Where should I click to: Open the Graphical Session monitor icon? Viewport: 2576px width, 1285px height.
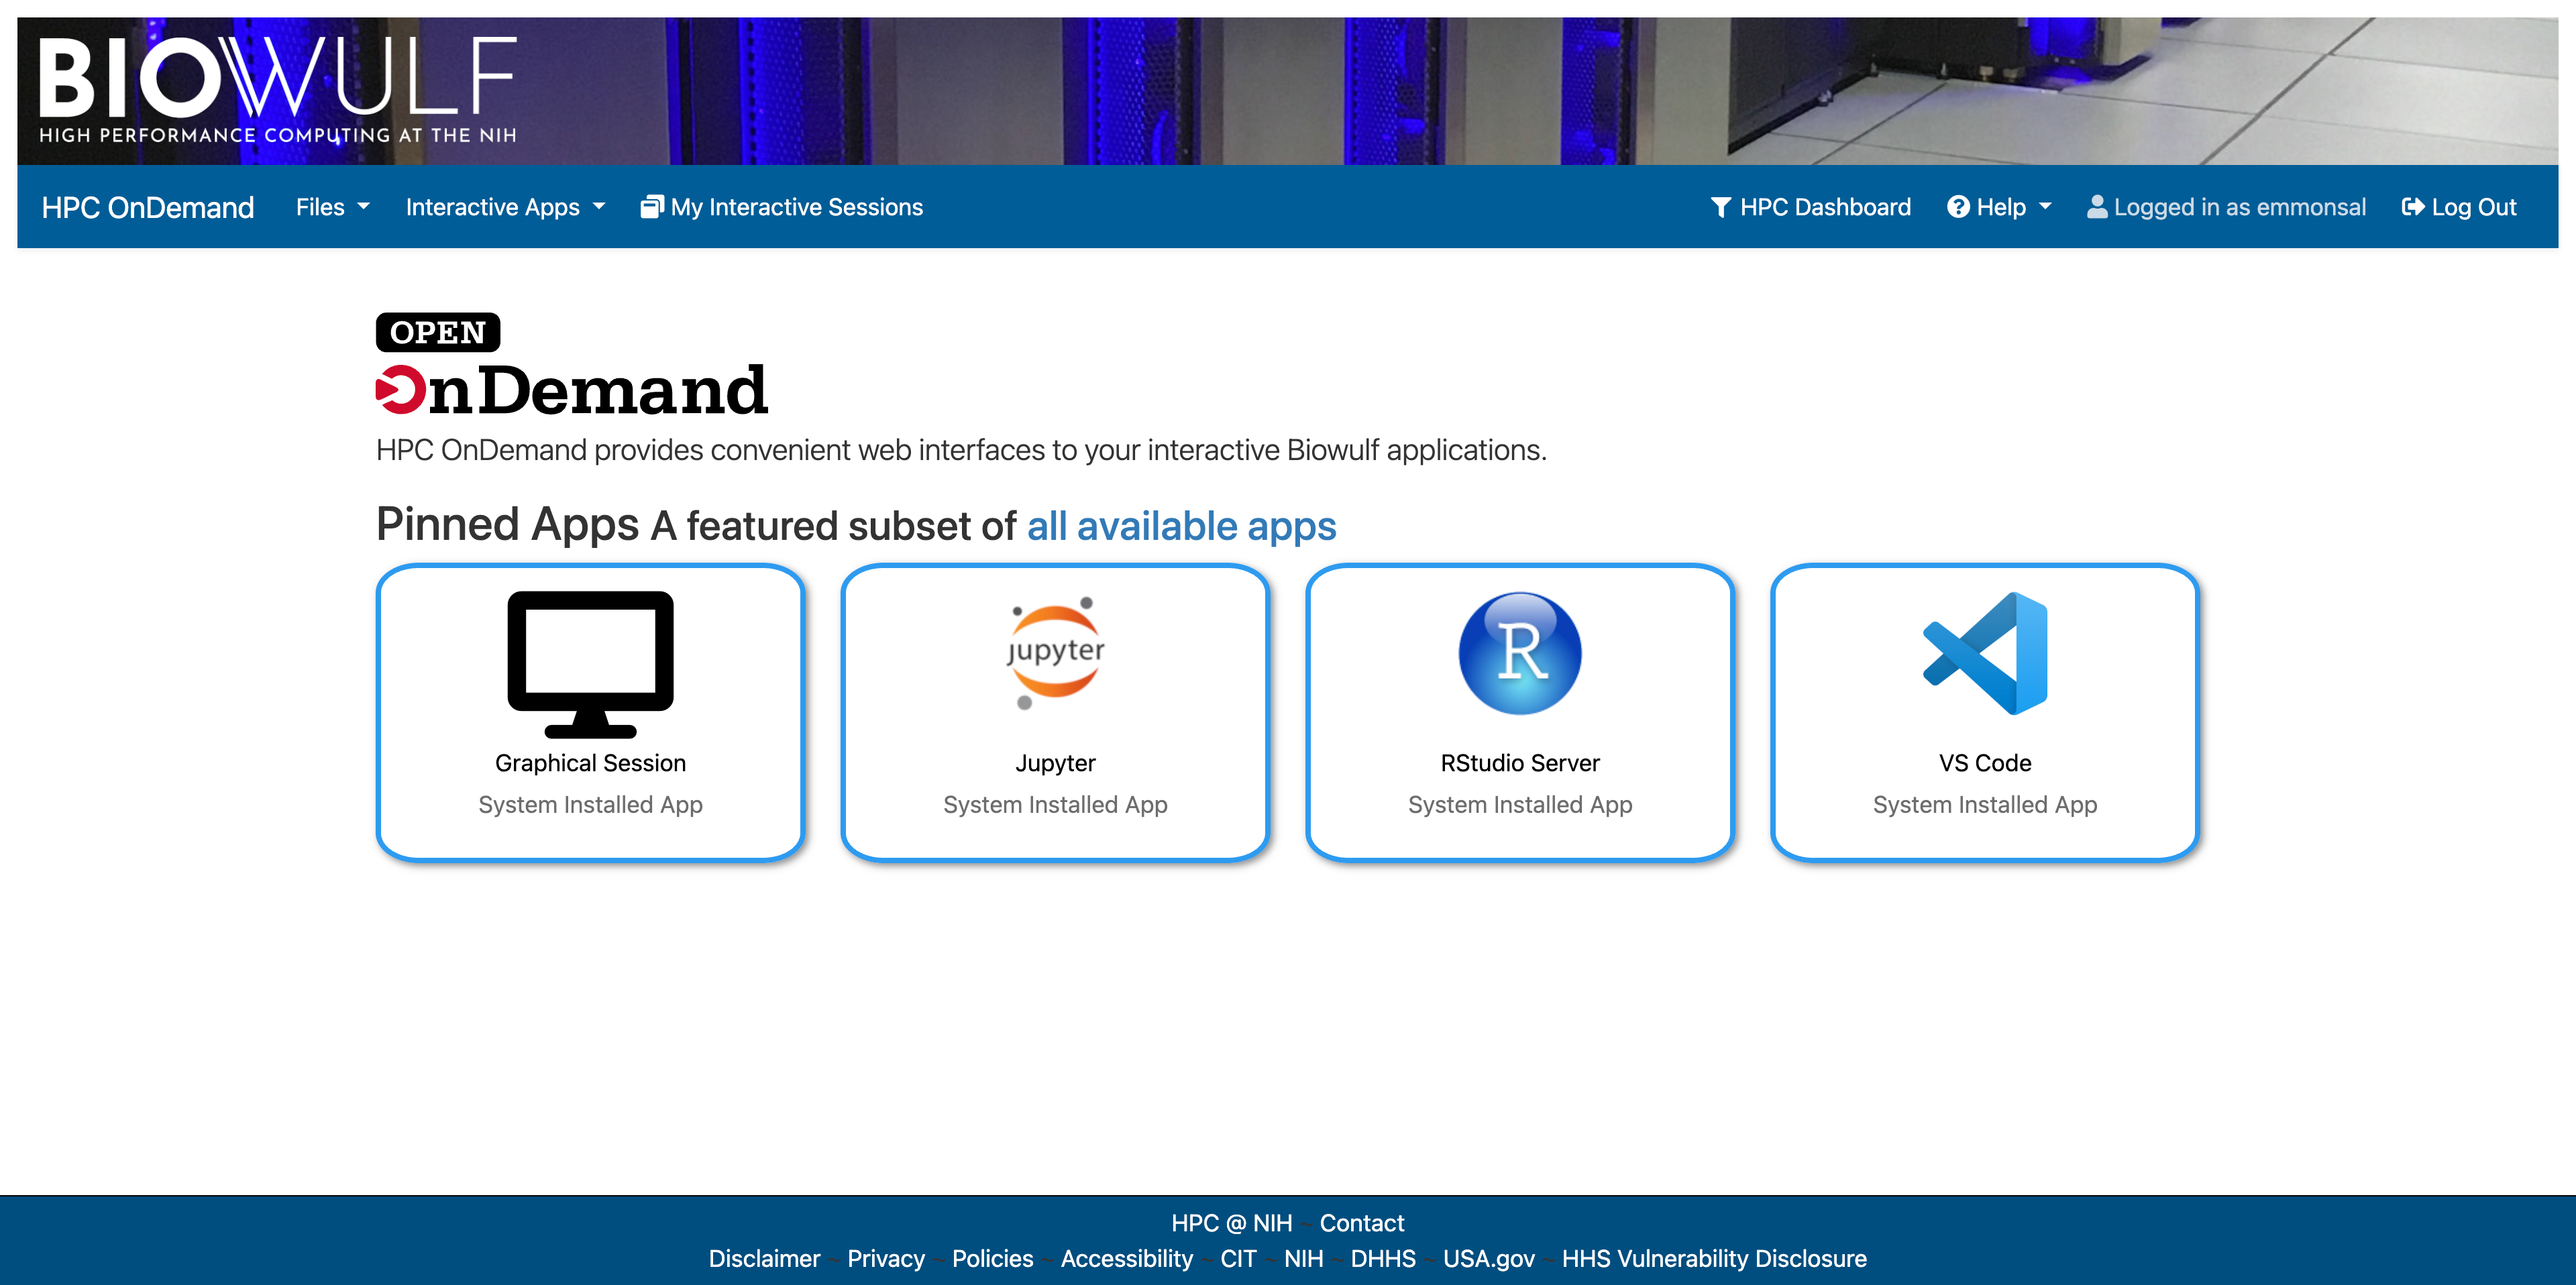coord(590,664)
